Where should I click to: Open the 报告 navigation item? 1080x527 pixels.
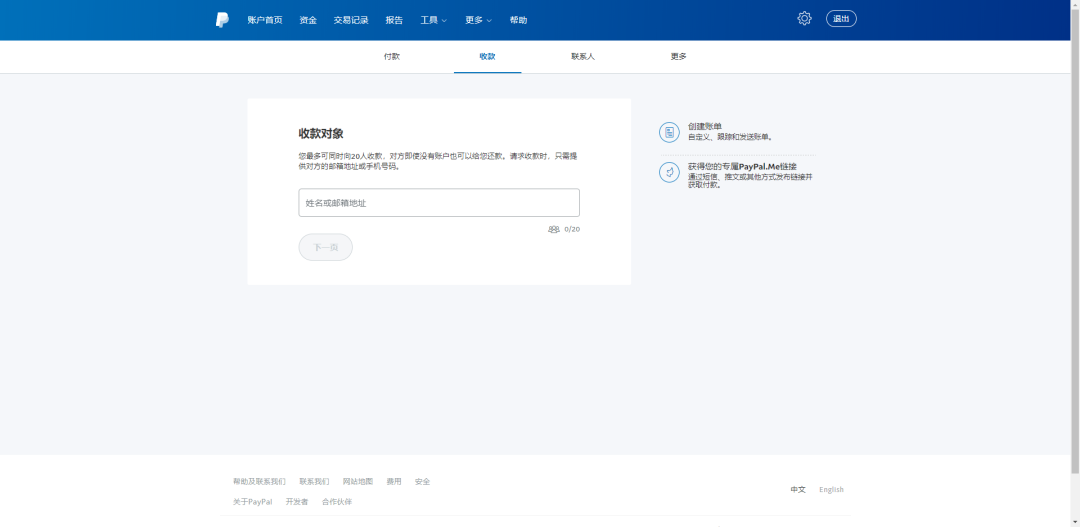395,20
